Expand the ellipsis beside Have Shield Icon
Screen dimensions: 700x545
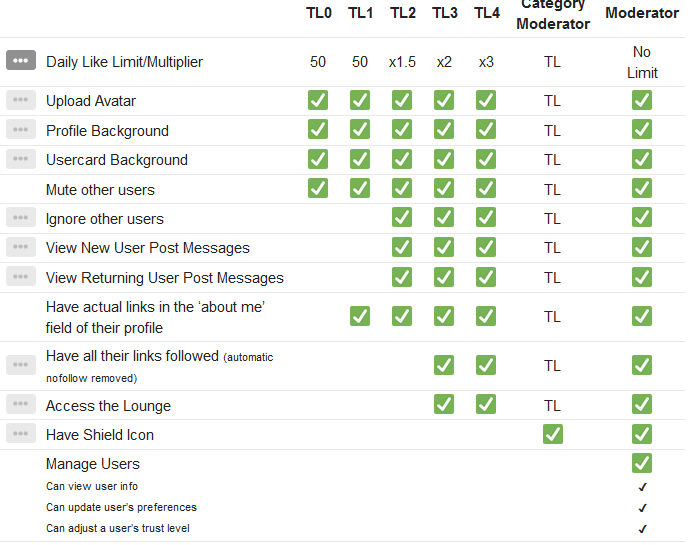[x=21, y=434]
